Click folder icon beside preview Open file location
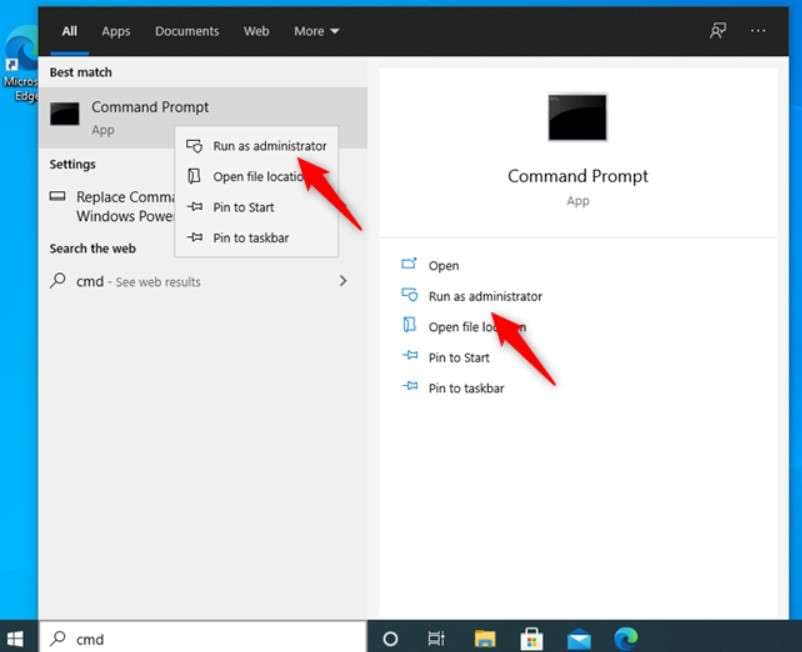Screen dimensions: 802x652 [x=410, y=324]
